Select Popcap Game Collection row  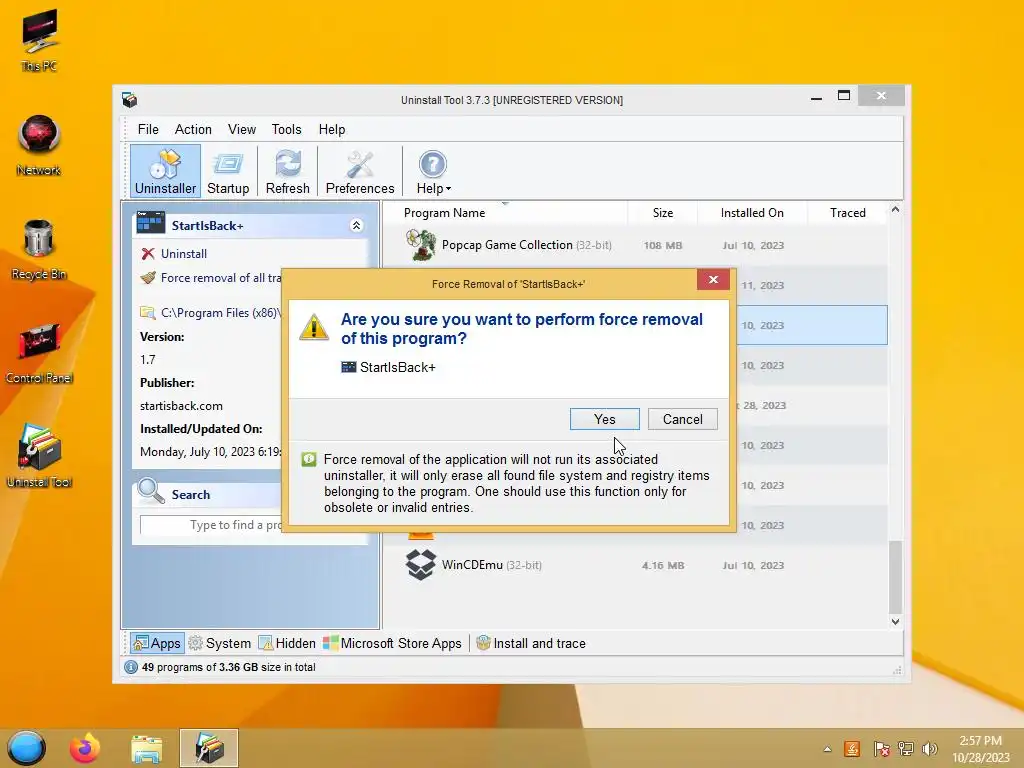635,246
